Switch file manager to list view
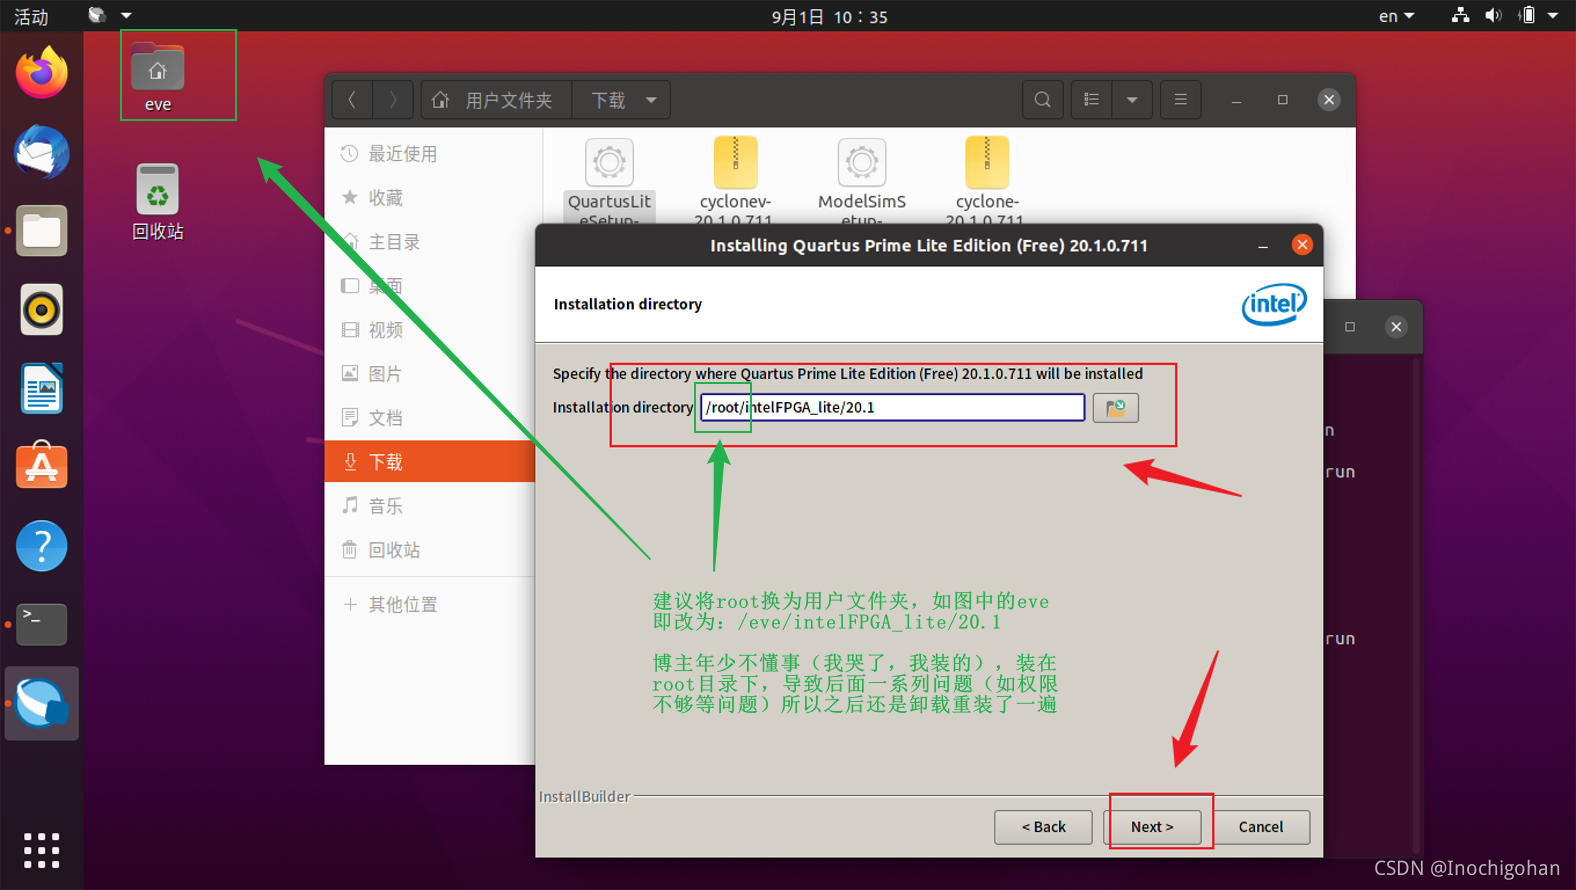This screenshot has height=890, width=1576. 1091,100
